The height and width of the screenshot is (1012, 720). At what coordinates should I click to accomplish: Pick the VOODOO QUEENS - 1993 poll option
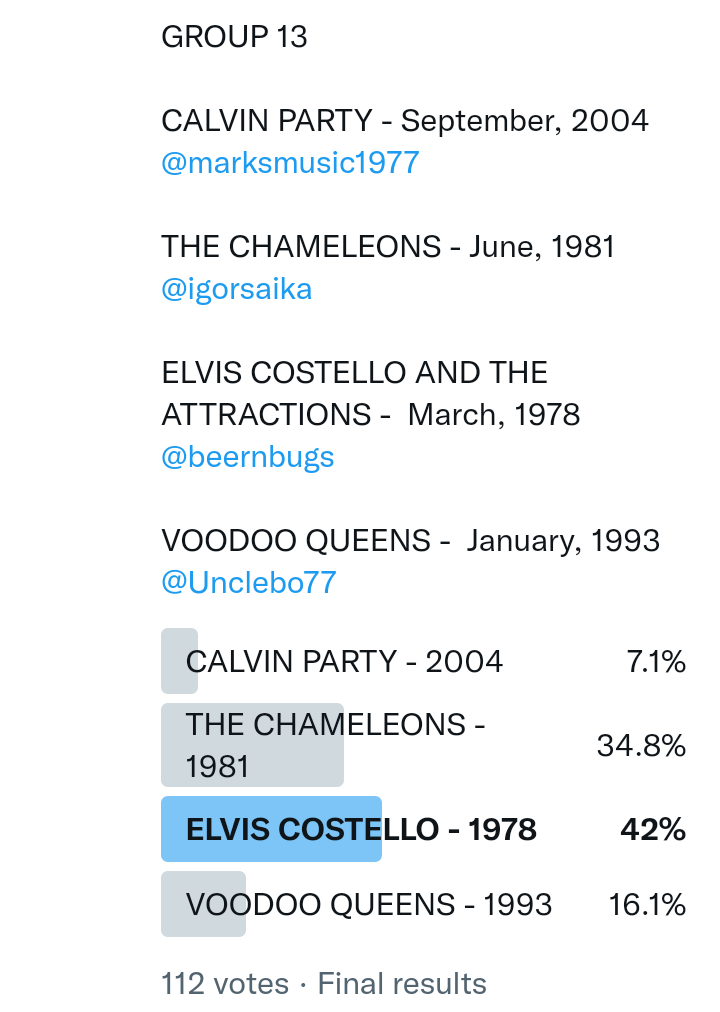(369, 905)
